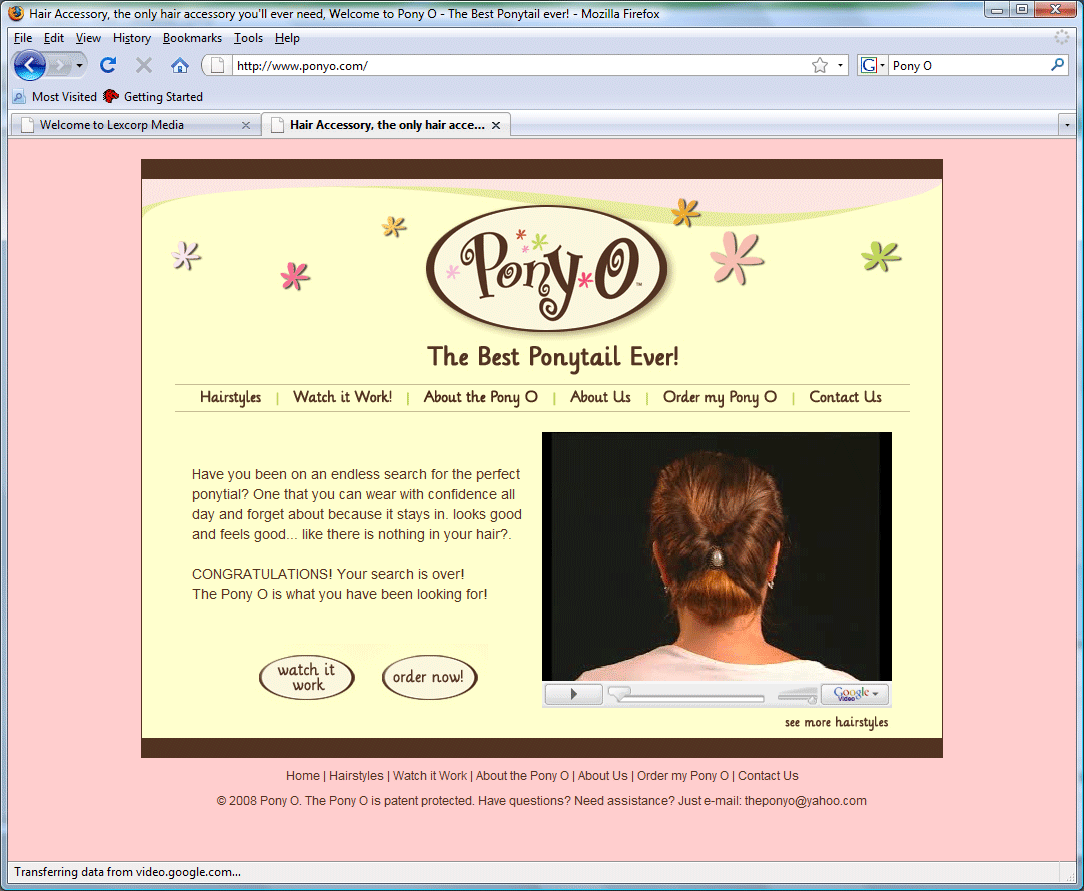Go to the Home page icon
Screen dimensions: 1084x891
(180, 66)
